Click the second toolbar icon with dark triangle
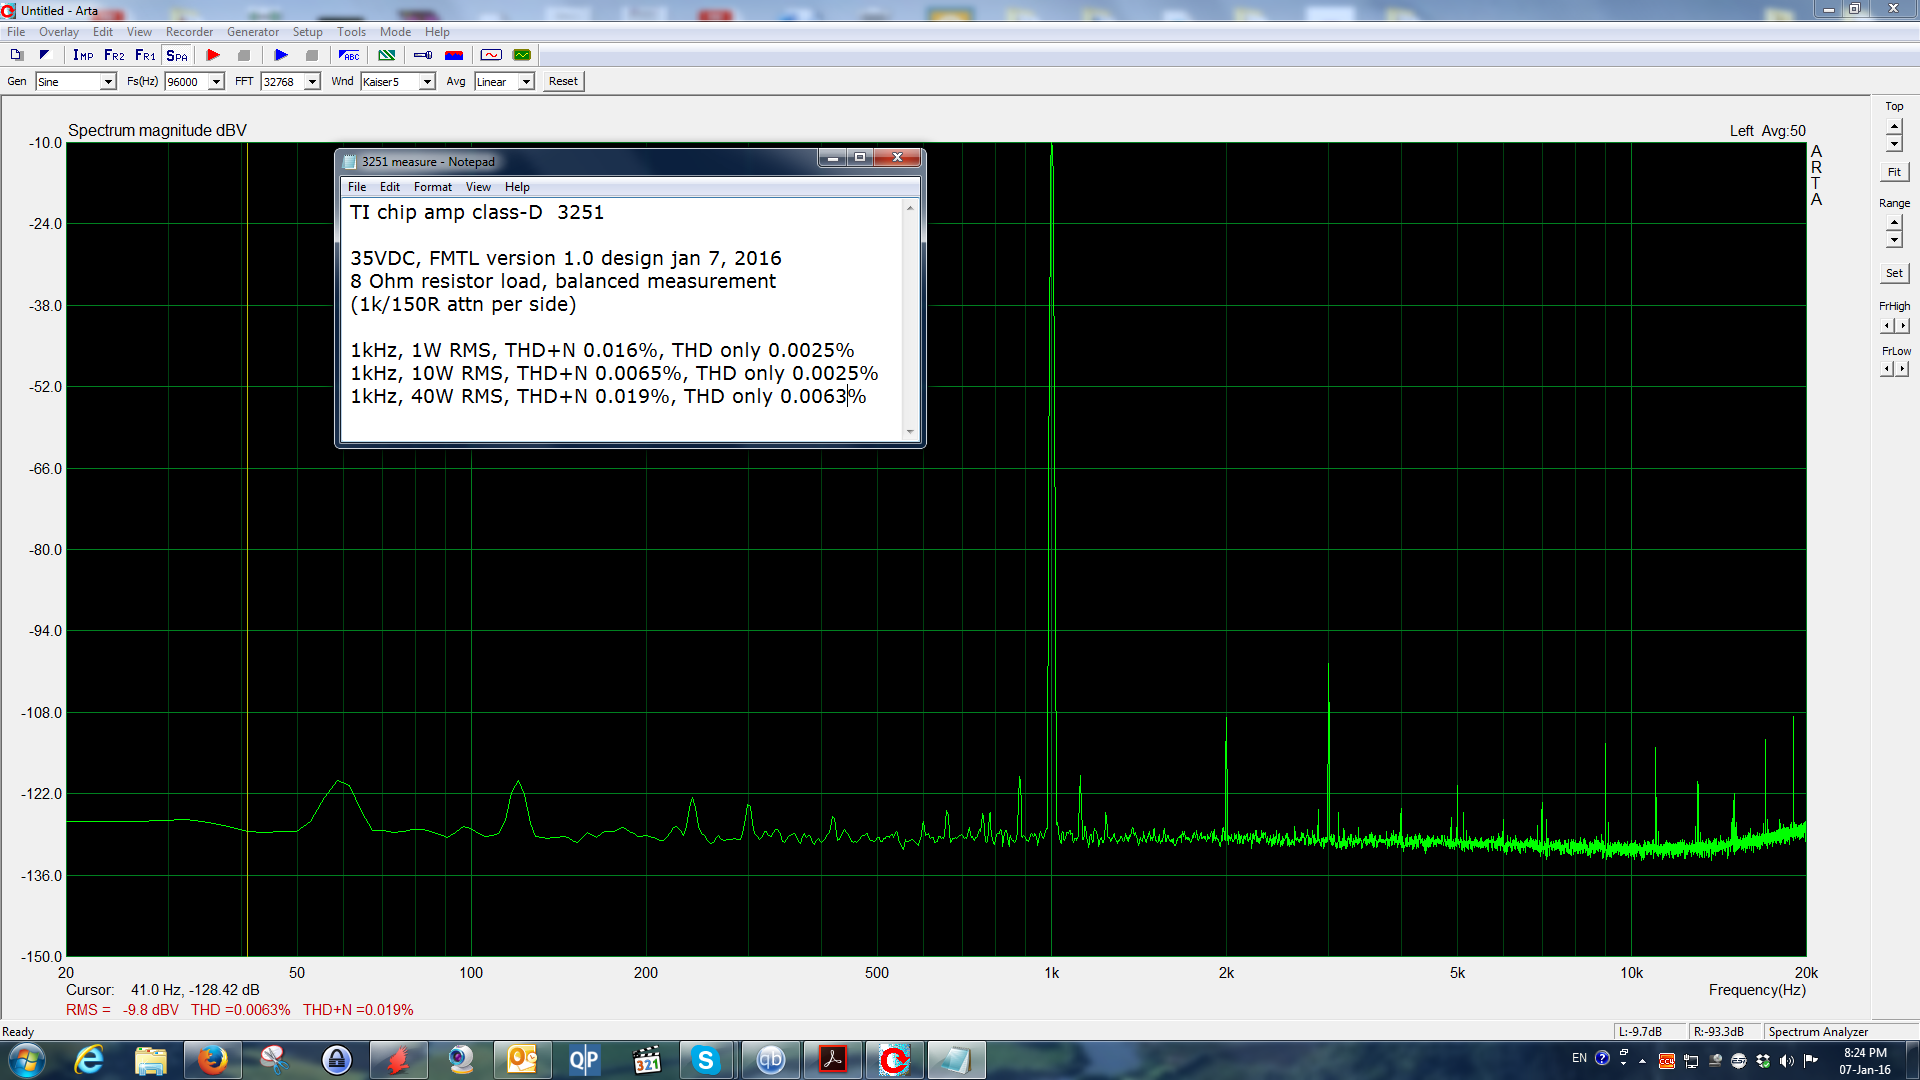The height and width of the screenshot is (1080, 1920). coord(44,55)
